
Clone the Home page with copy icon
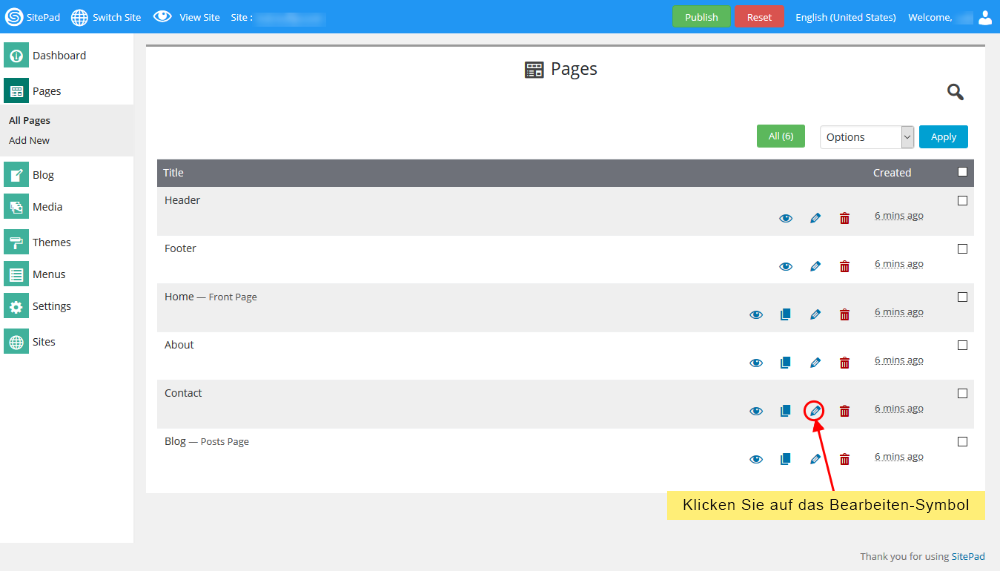coord(785,315)
